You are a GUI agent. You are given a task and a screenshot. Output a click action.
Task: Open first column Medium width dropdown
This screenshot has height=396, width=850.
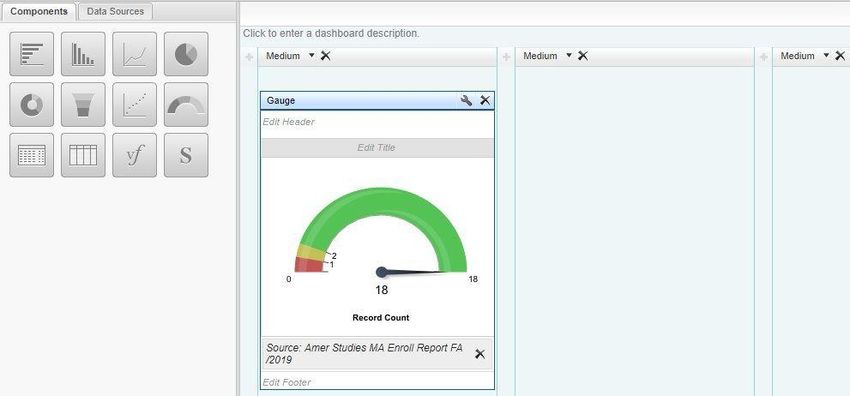[312, 55]
